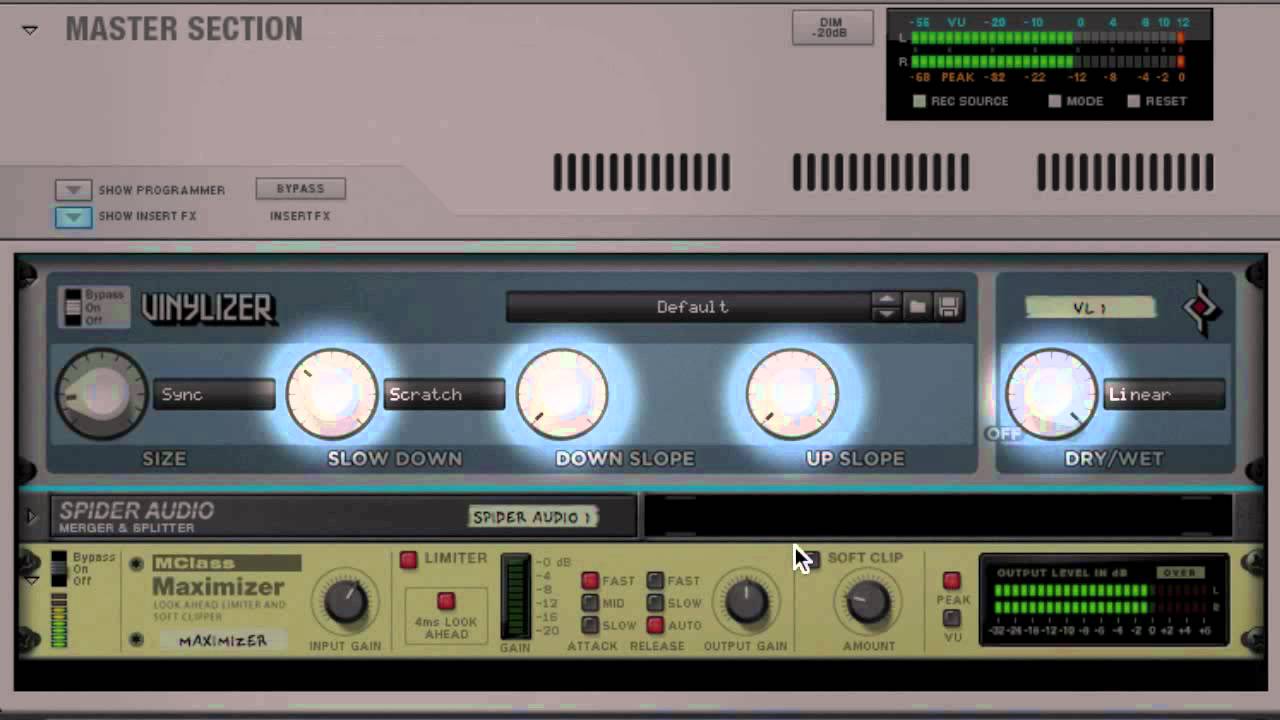Select AUTO release on the Maximizer
Image resolution: width=1280 pixels, height=720 pixels.
(655, 625)
